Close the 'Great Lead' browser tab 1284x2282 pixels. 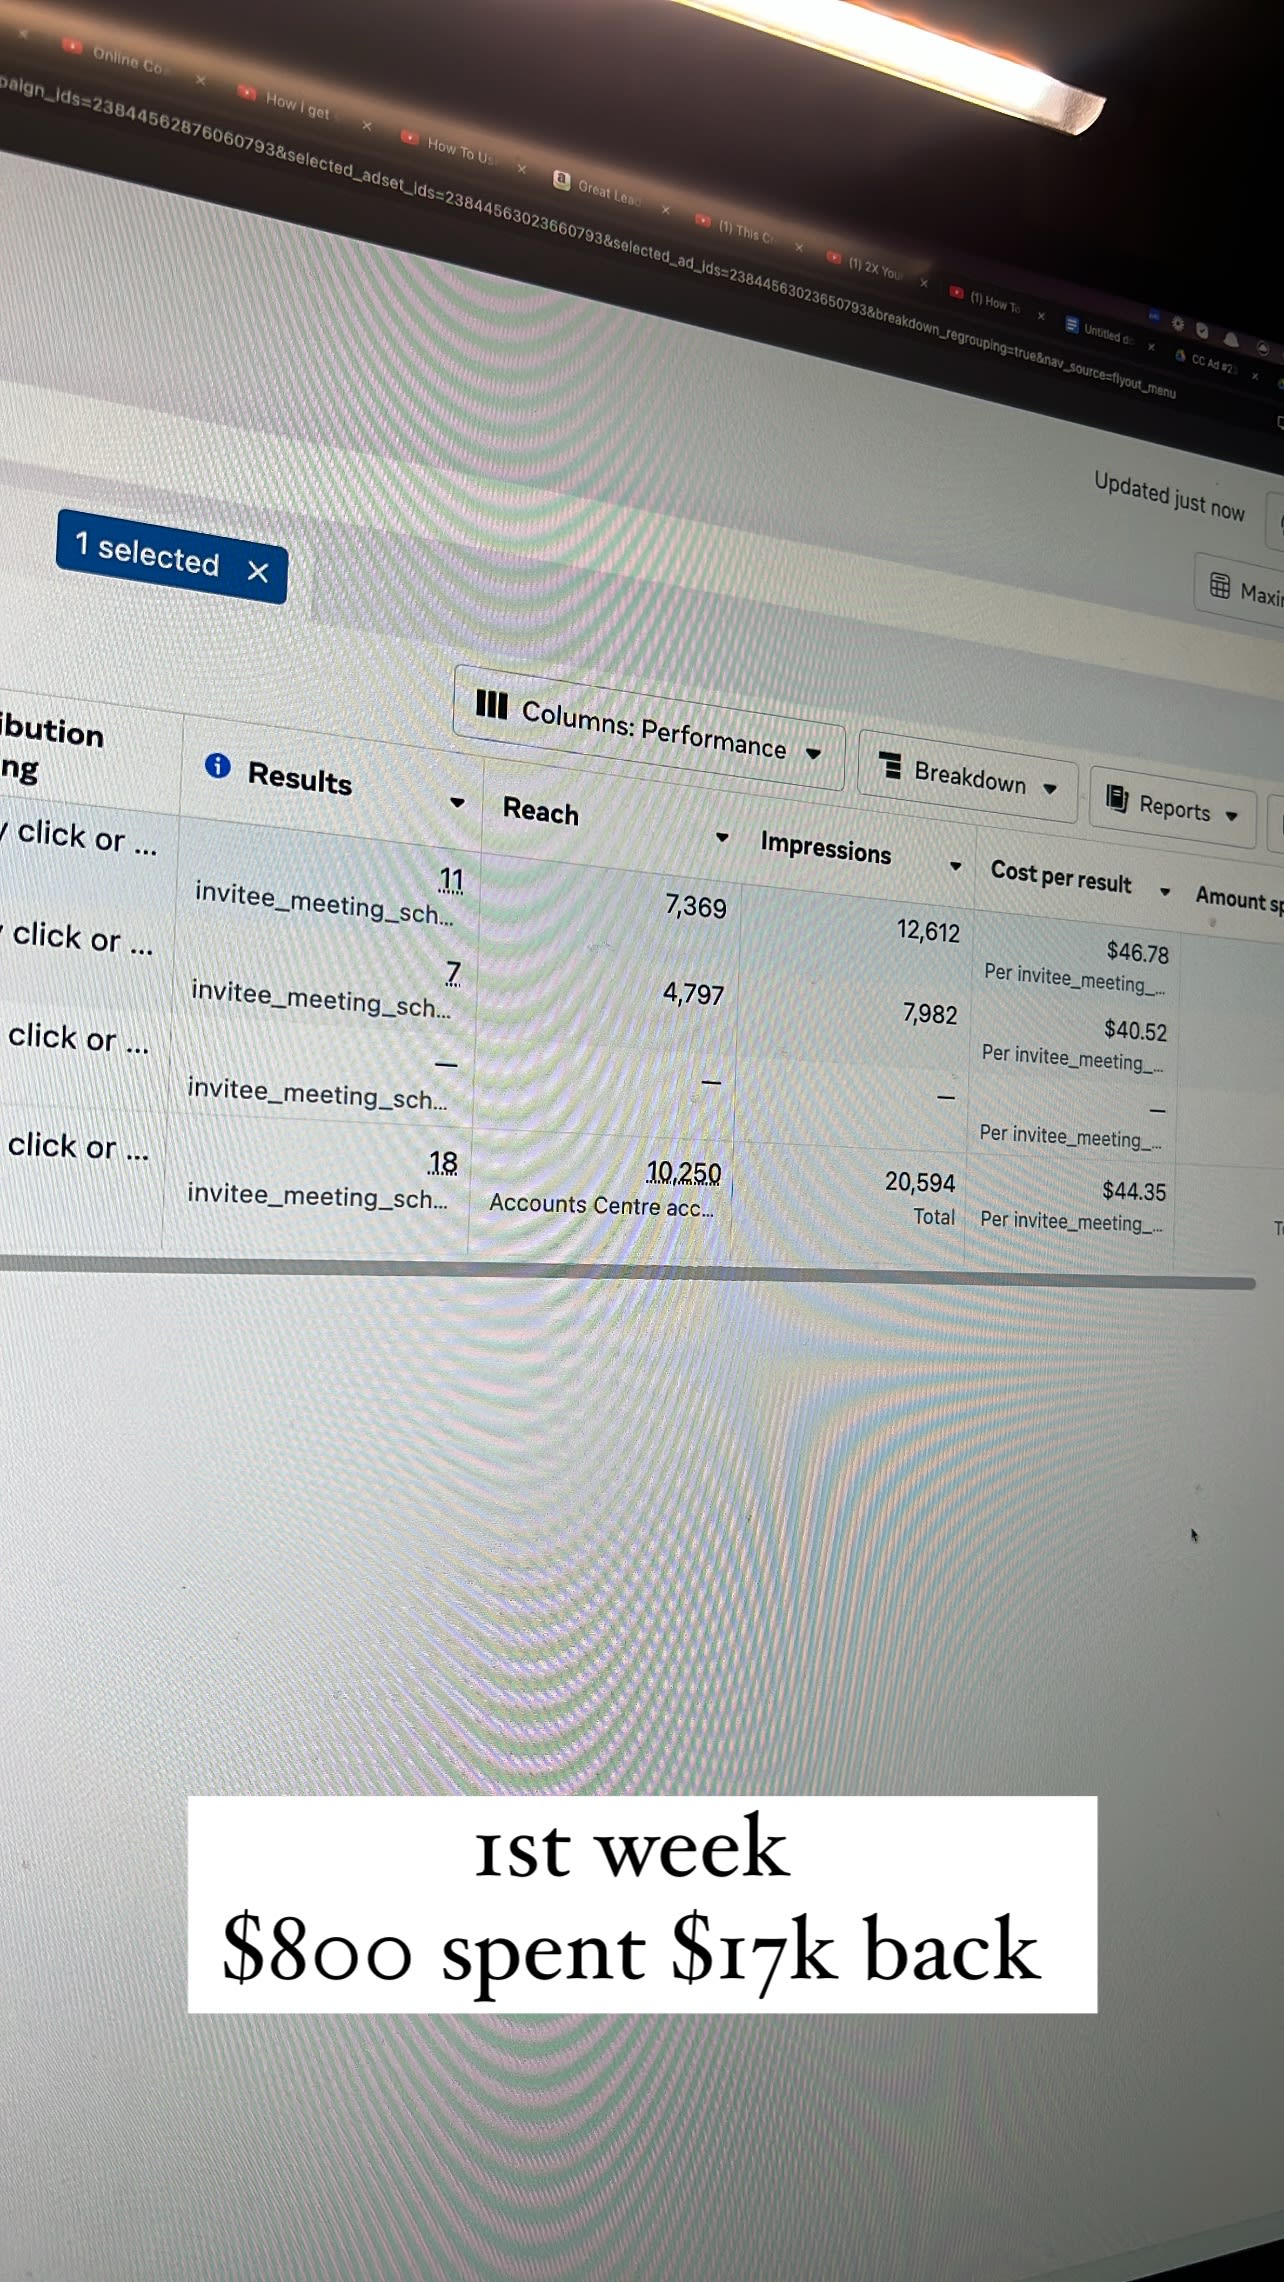[666, 210]
